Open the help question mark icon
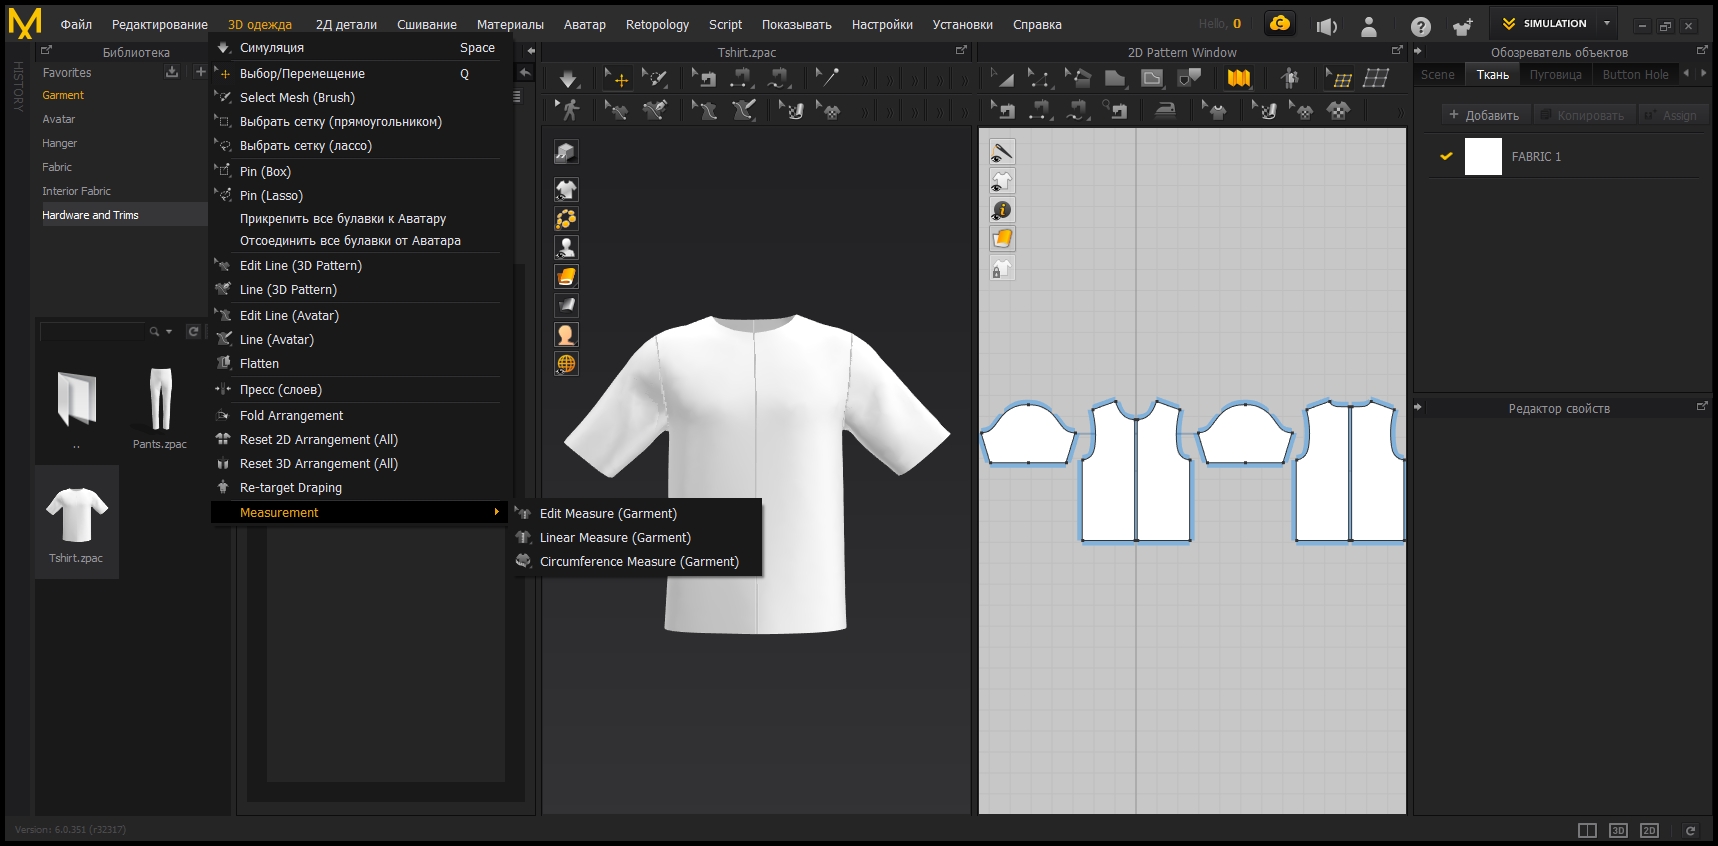 click(x=1420, y=27)
